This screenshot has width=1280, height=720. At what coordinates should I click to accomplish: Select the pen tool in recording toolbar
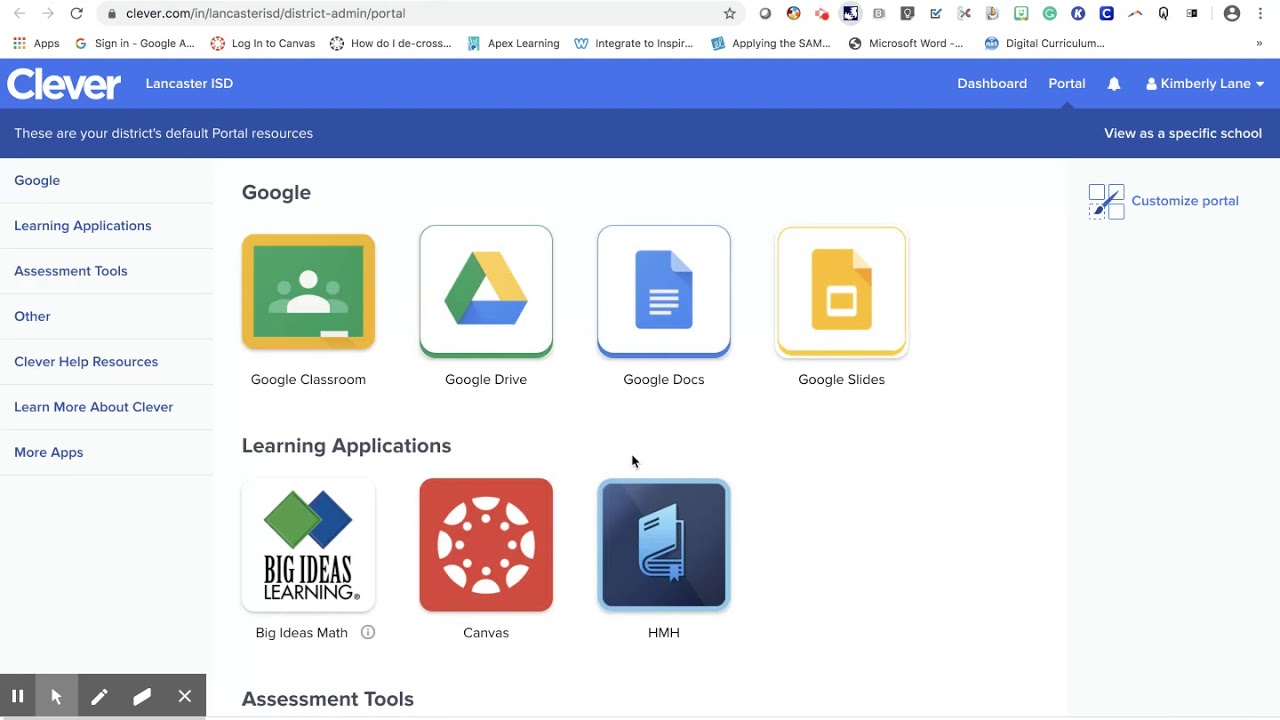coord(99,697)
